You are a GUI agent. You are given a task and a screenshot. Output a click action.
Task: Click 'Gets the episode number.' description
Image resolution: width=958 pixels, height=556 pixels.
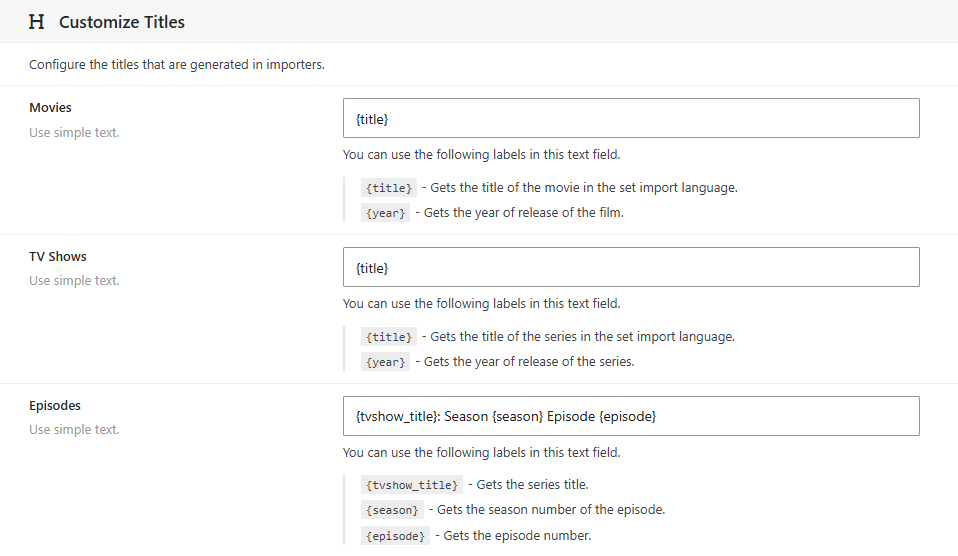tap(517, 536)
